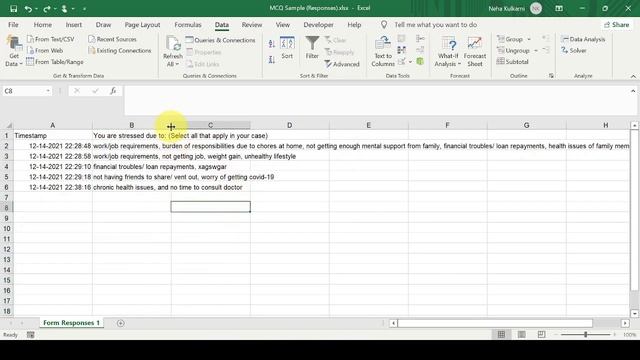Expand the Group dropdown arrow

click(529, 40)
